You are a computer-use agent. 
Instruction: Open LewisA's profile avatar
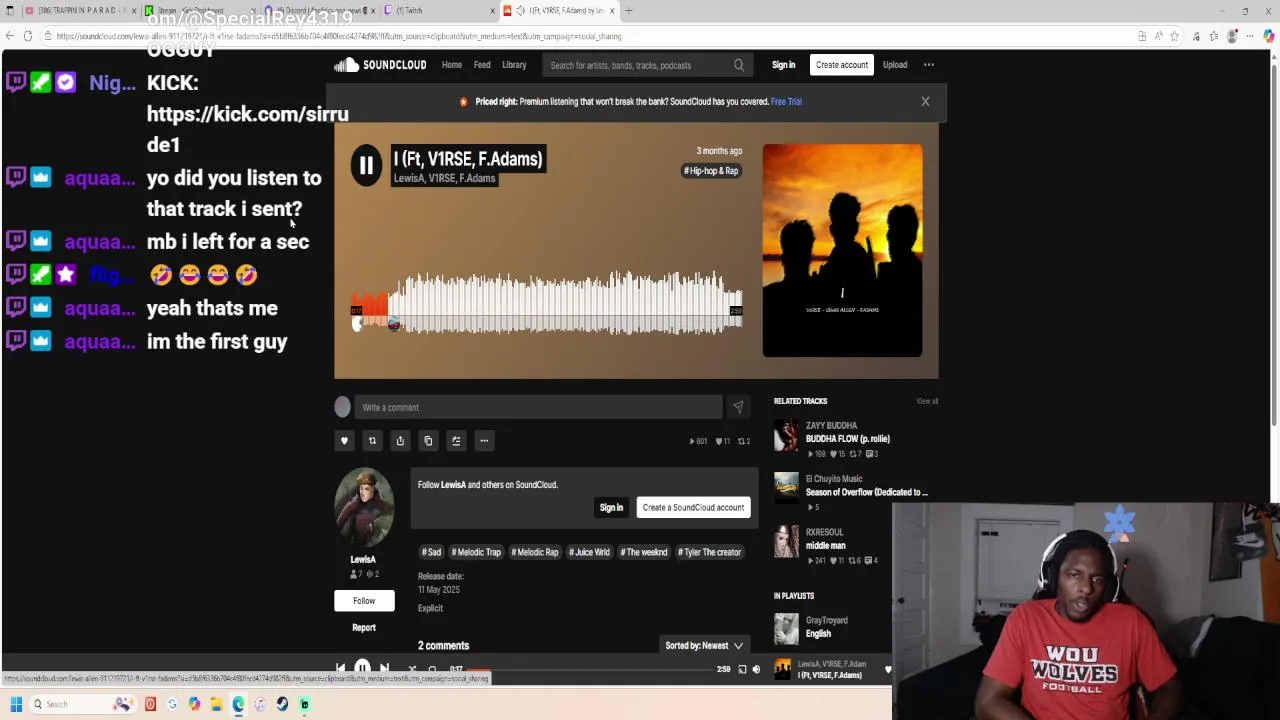[x=364, y=507]
